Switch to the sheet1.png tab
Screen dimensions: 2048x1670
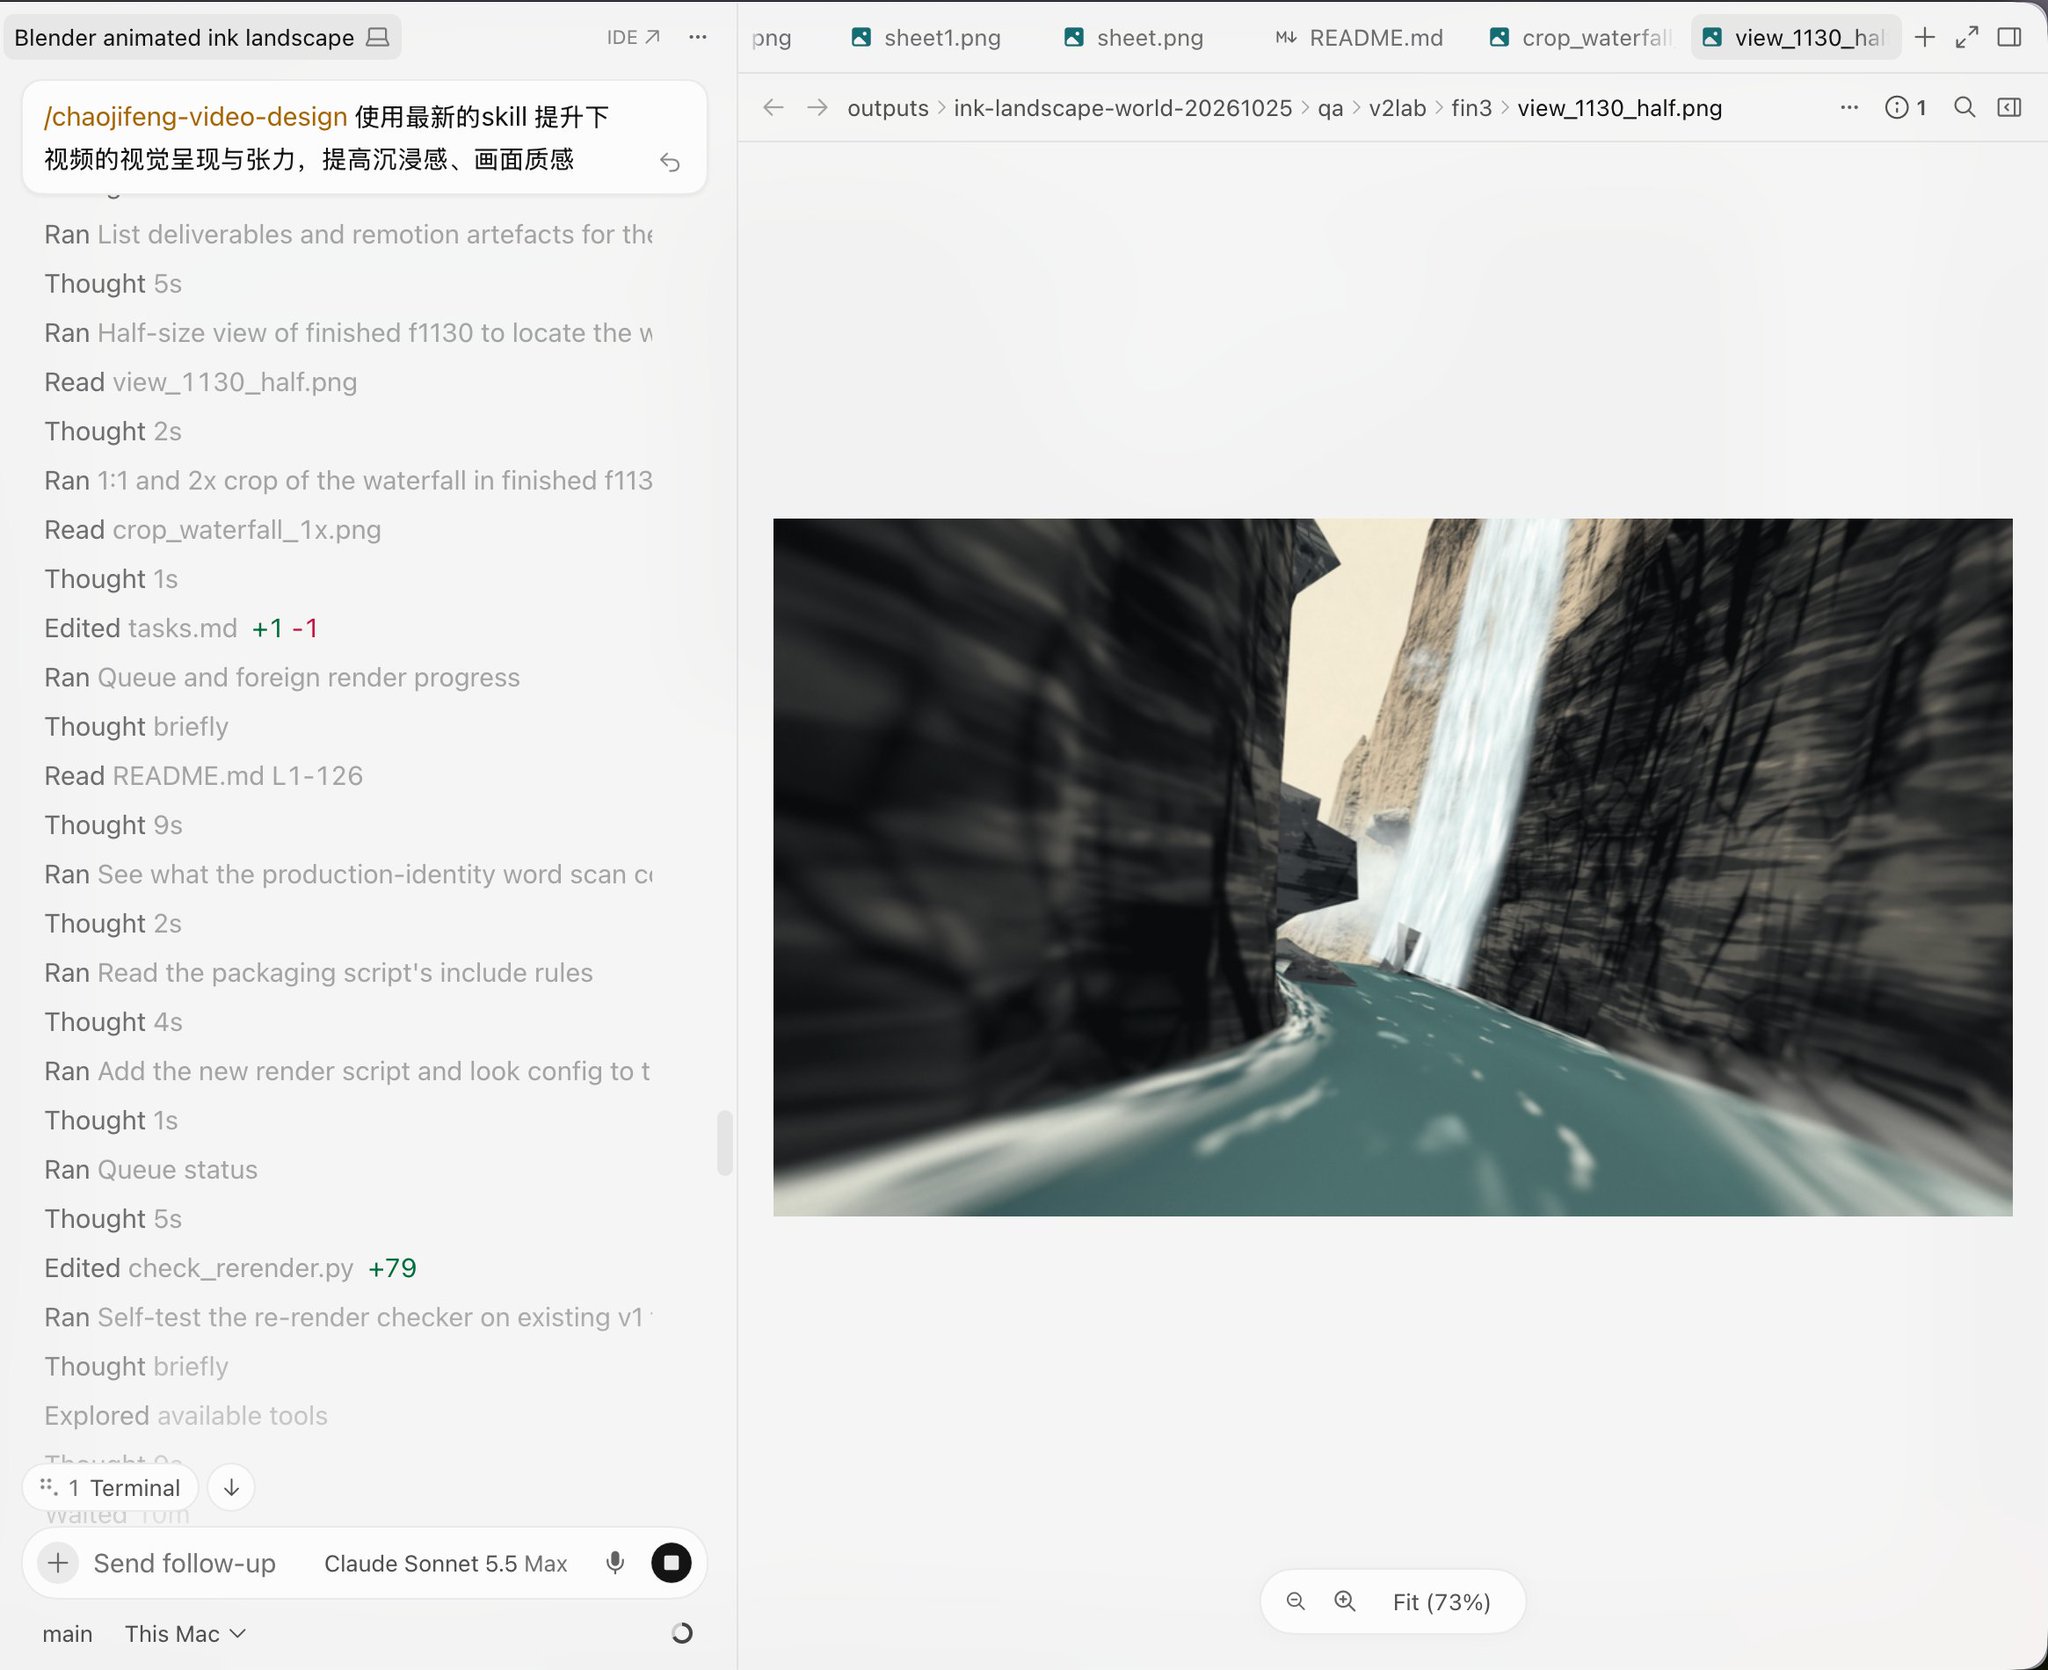coord(926,37)
